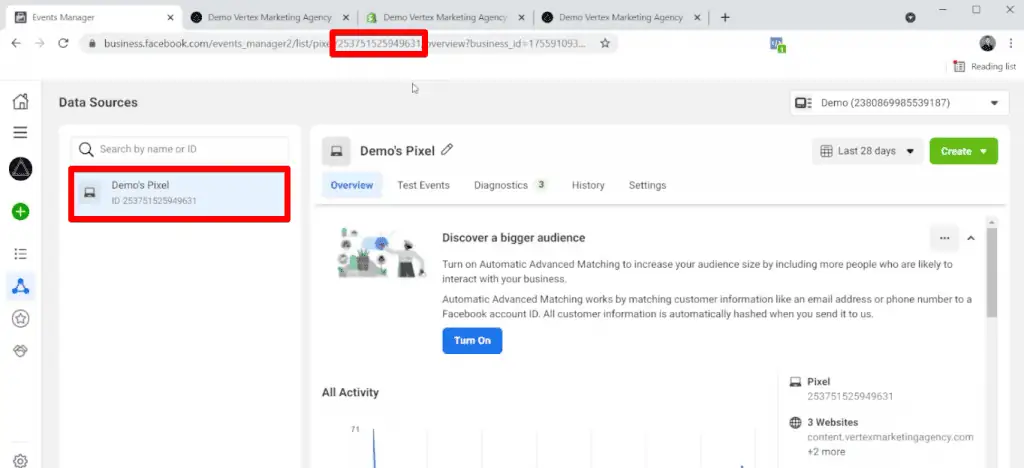The height and width of the screenshot is (468, 1024).
Task: Open the Settings tab
Action: click(647, 185)
